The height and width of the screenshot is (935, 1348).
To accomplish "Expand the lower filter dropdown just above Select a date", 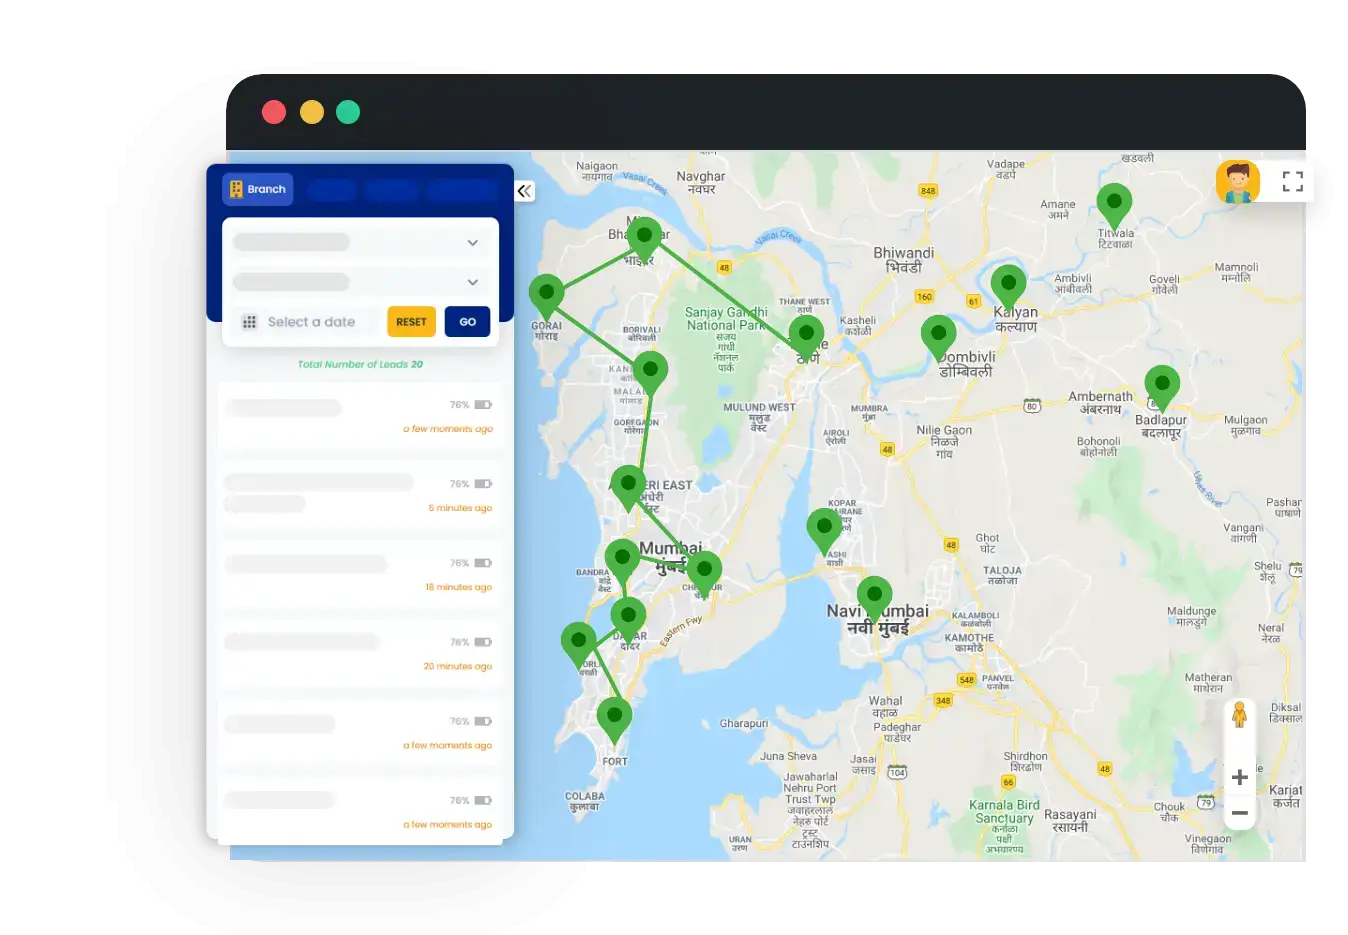I will click(360, 282).
